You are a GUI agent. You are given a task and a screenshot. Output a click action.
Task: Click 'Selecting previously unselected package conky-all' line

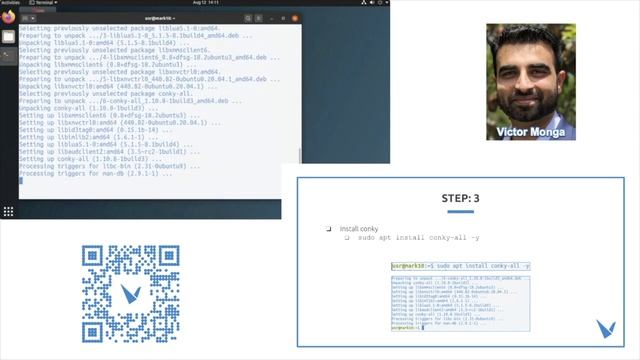[x=106, y=93]
